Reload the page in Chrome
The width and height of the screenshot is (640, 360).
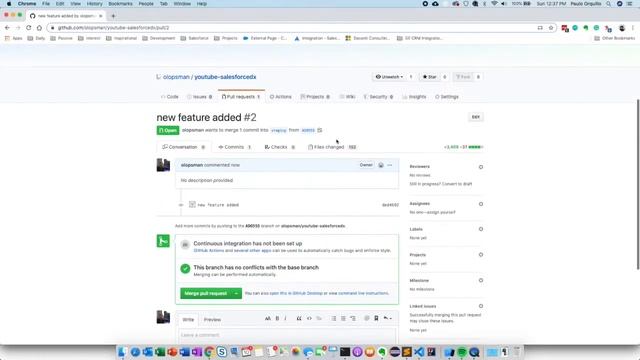[29, 28]
